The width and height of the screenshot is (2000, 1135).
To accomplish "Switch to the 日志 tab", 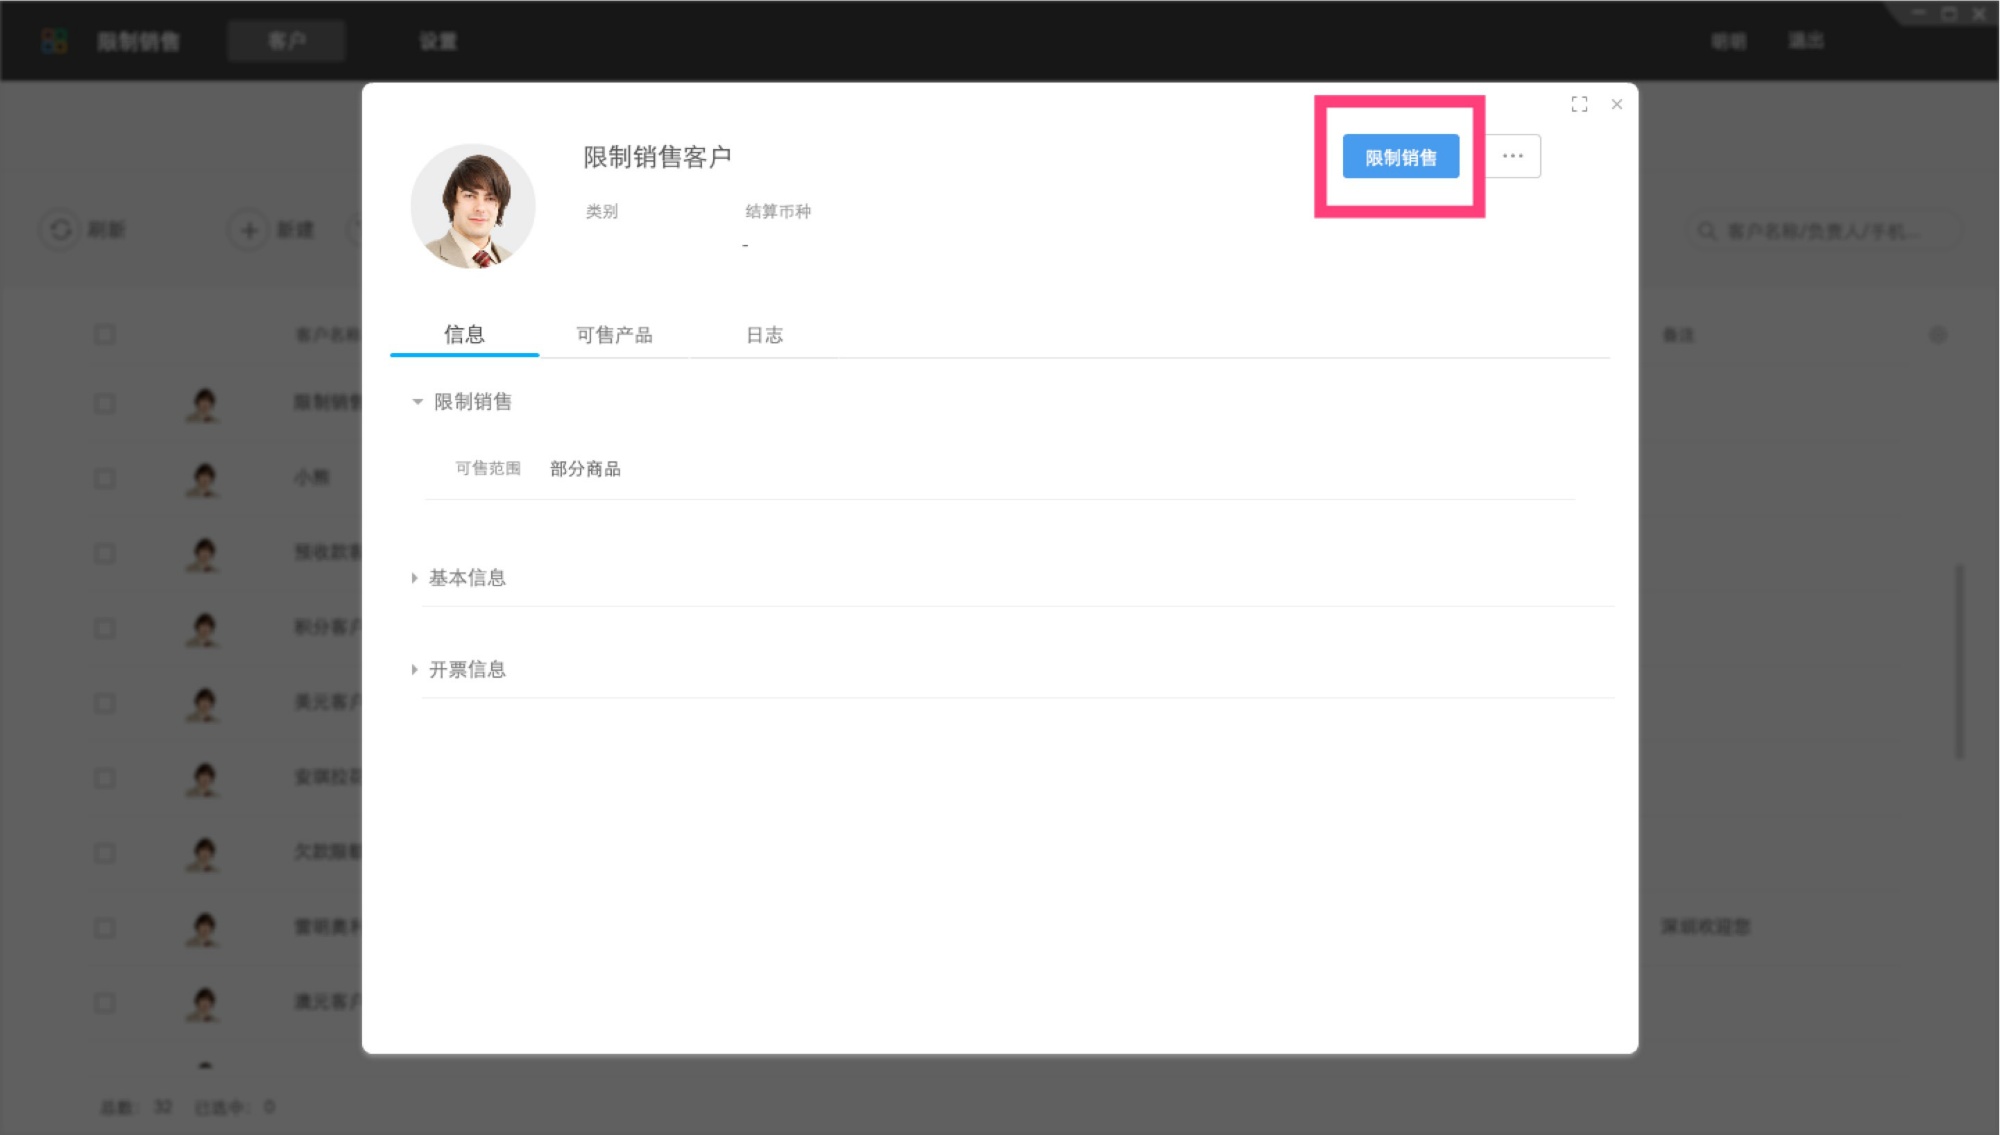I will click(764, 335).
